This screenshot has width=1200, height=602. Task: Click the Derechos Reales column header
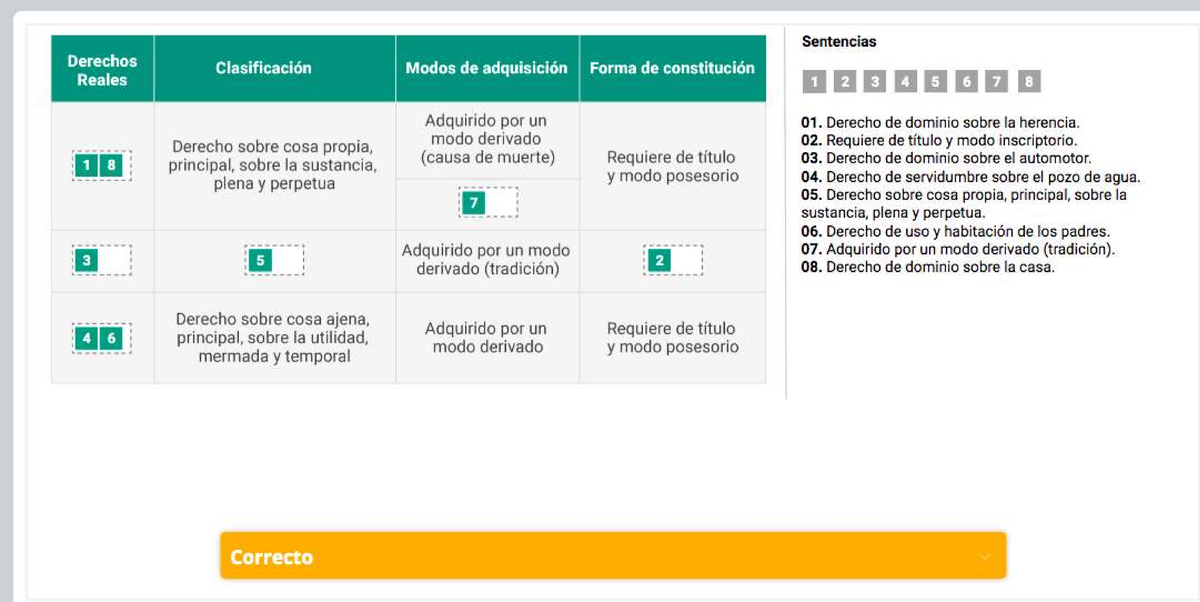point(101,67)
